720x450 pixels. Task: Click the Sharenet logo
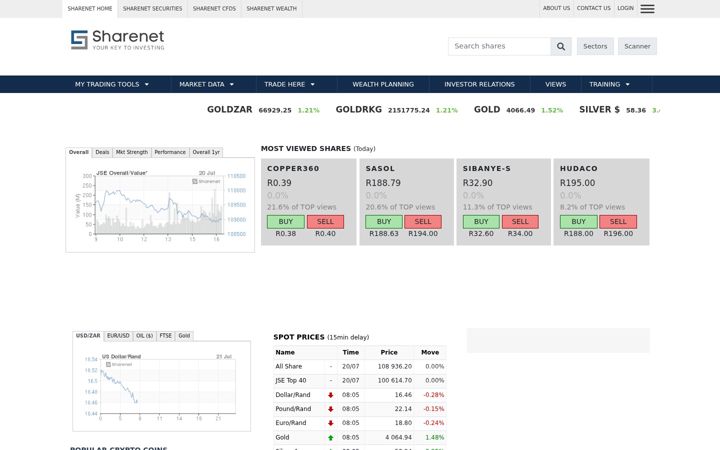tap(118, 40)
